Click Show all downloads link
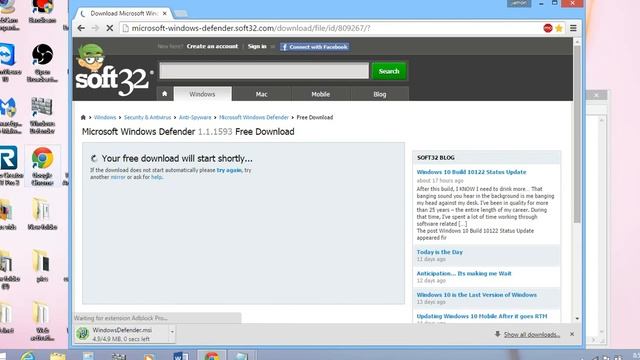Screen dimensions: 640x360 (x=531, y=335)
